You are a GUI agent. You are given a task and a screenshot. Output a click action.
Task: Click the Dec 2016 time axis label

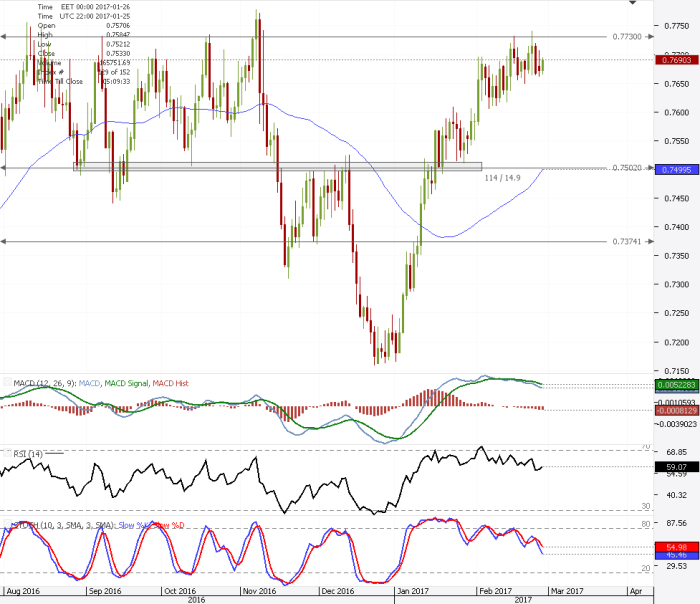[x=338, y=591]
